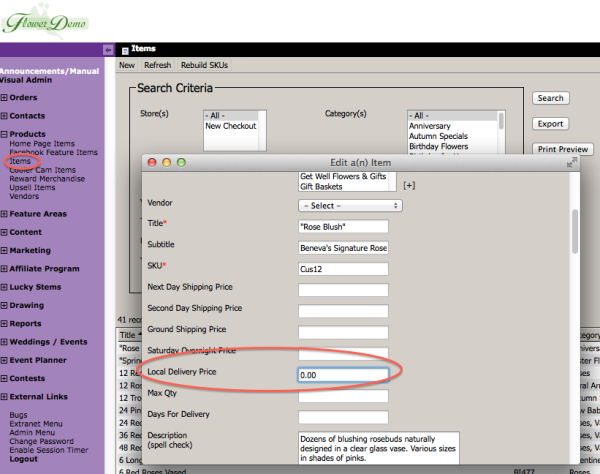Click the Logout link
This screenshot has width=600, height=474.
(23, 459)
